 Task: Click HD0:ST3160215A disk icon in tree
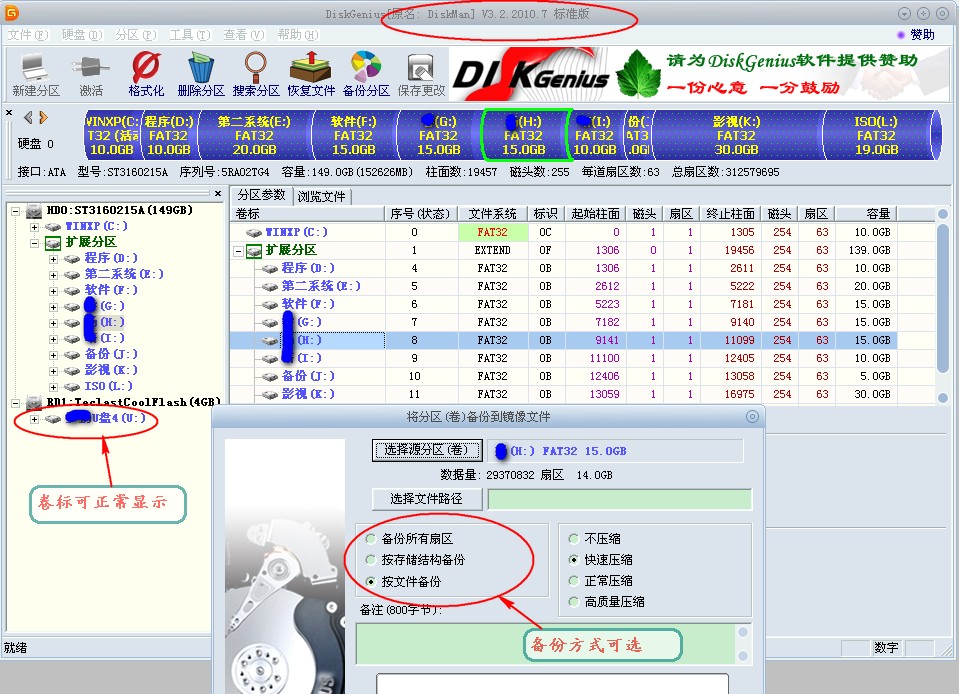34,211
